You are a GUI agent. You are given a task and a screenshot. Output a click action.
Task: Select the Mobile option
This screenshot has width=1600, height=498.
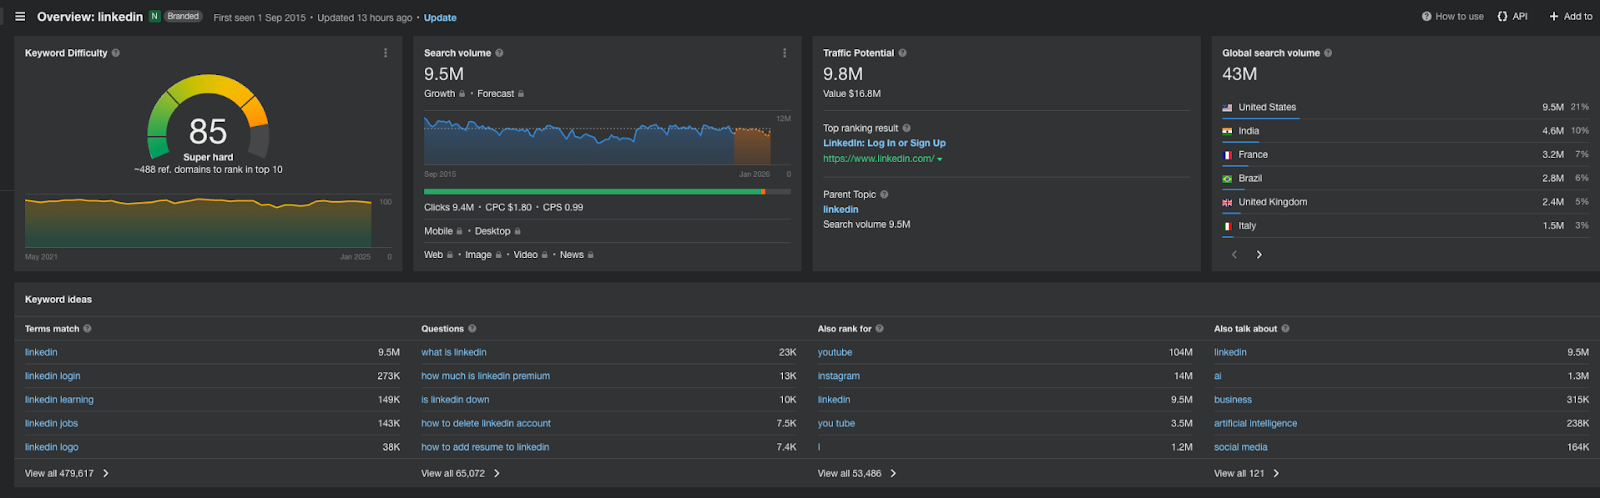(438, 231)
